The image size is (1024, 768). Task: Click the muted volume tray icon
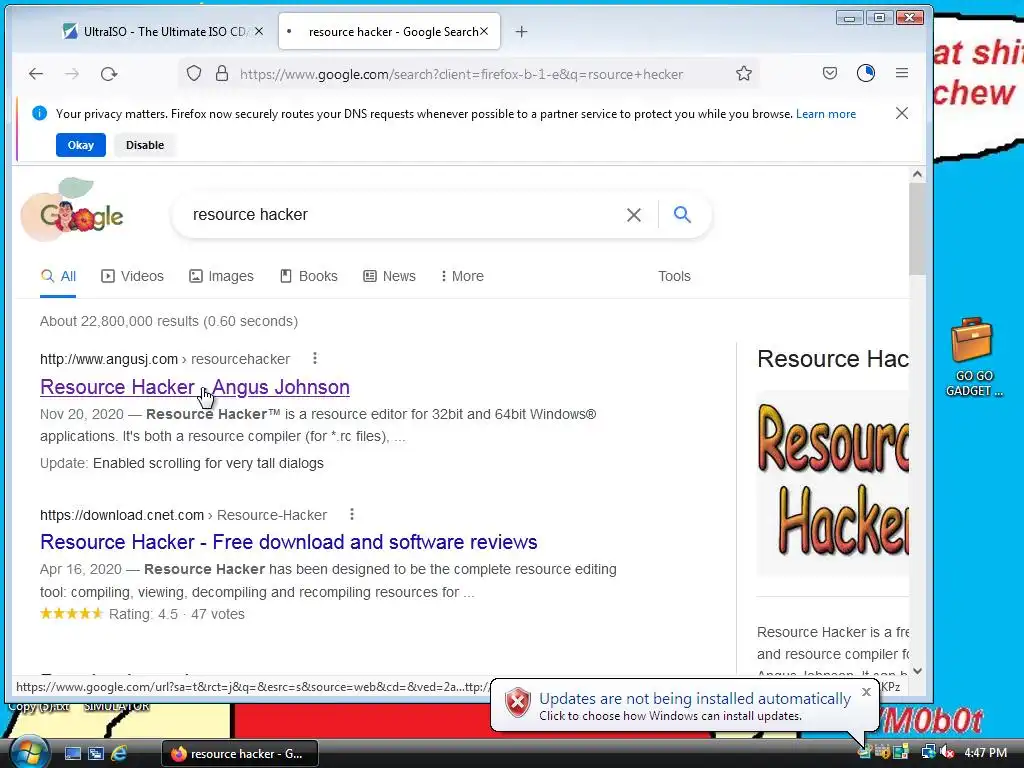(946, 752)
